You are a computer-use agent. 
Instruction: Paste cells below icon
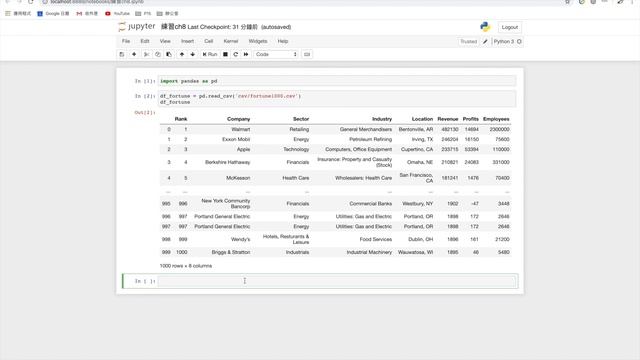[x=169, y=54]
